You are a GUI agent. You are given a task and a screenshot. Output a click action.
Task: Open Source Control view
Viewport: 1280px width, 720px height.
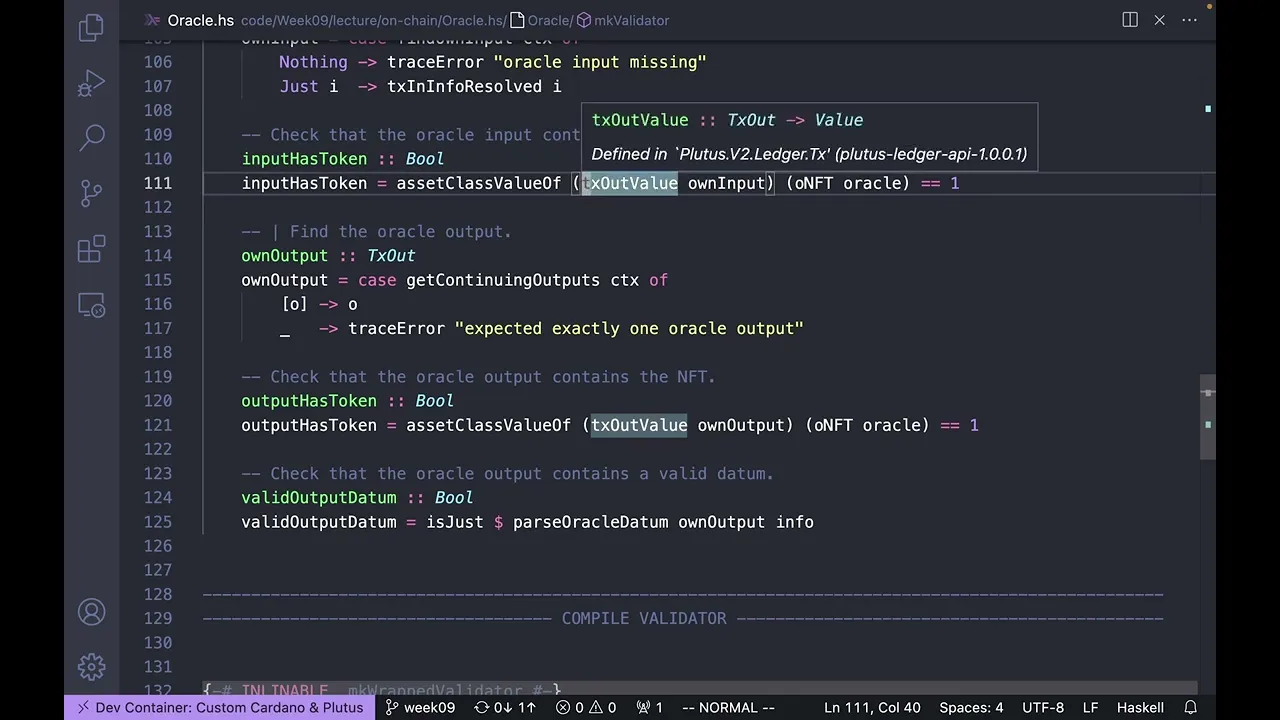(x=91, y=192)
